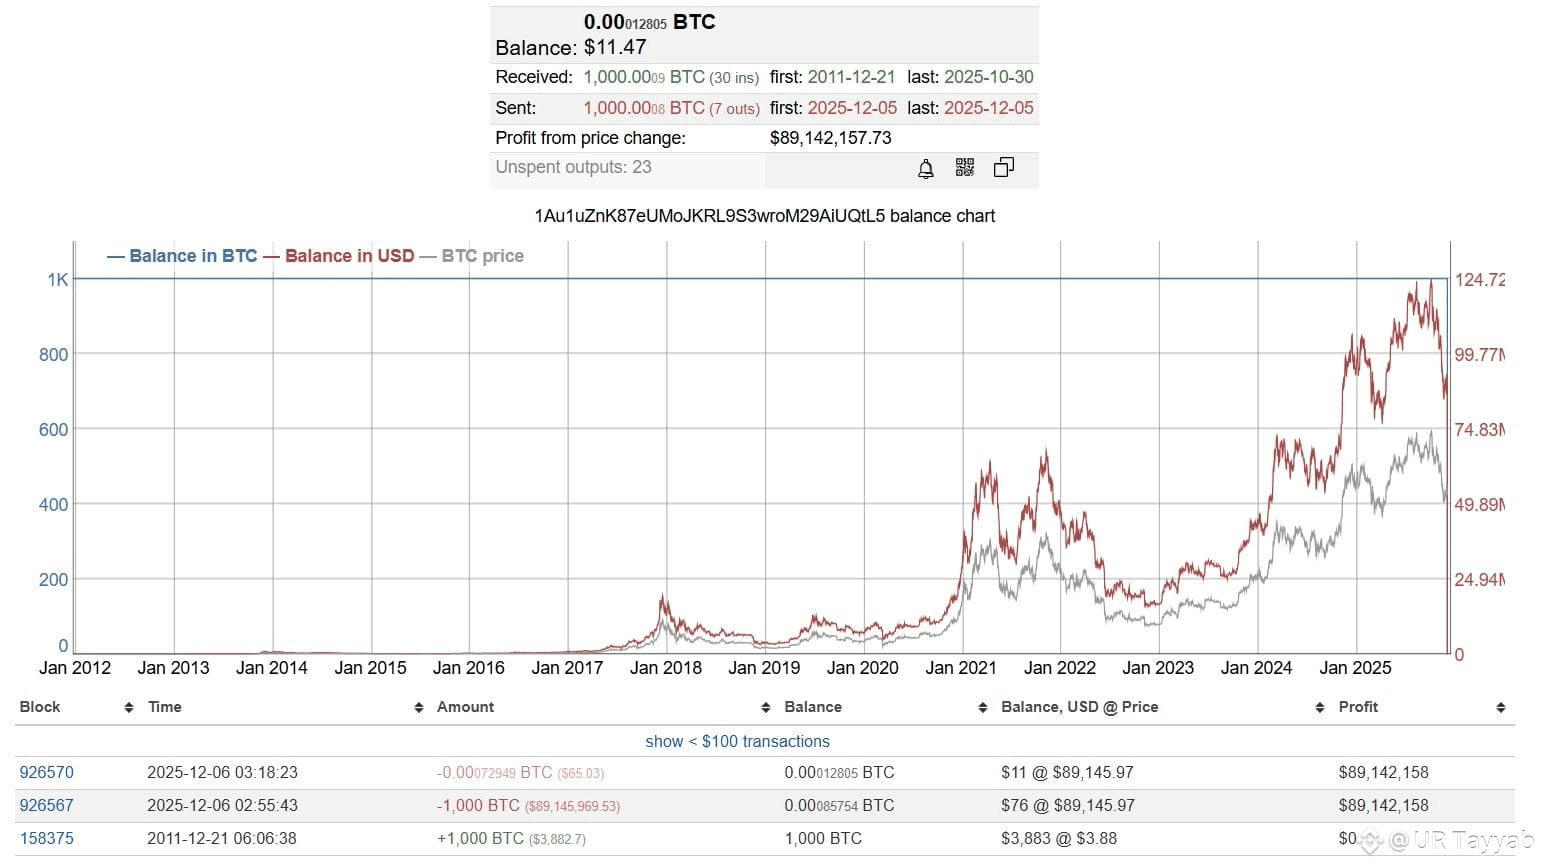This screenshot has width=1543, height=866.
Task: Click the Jan 2025 x-axis label
Action: [1355, 668]
